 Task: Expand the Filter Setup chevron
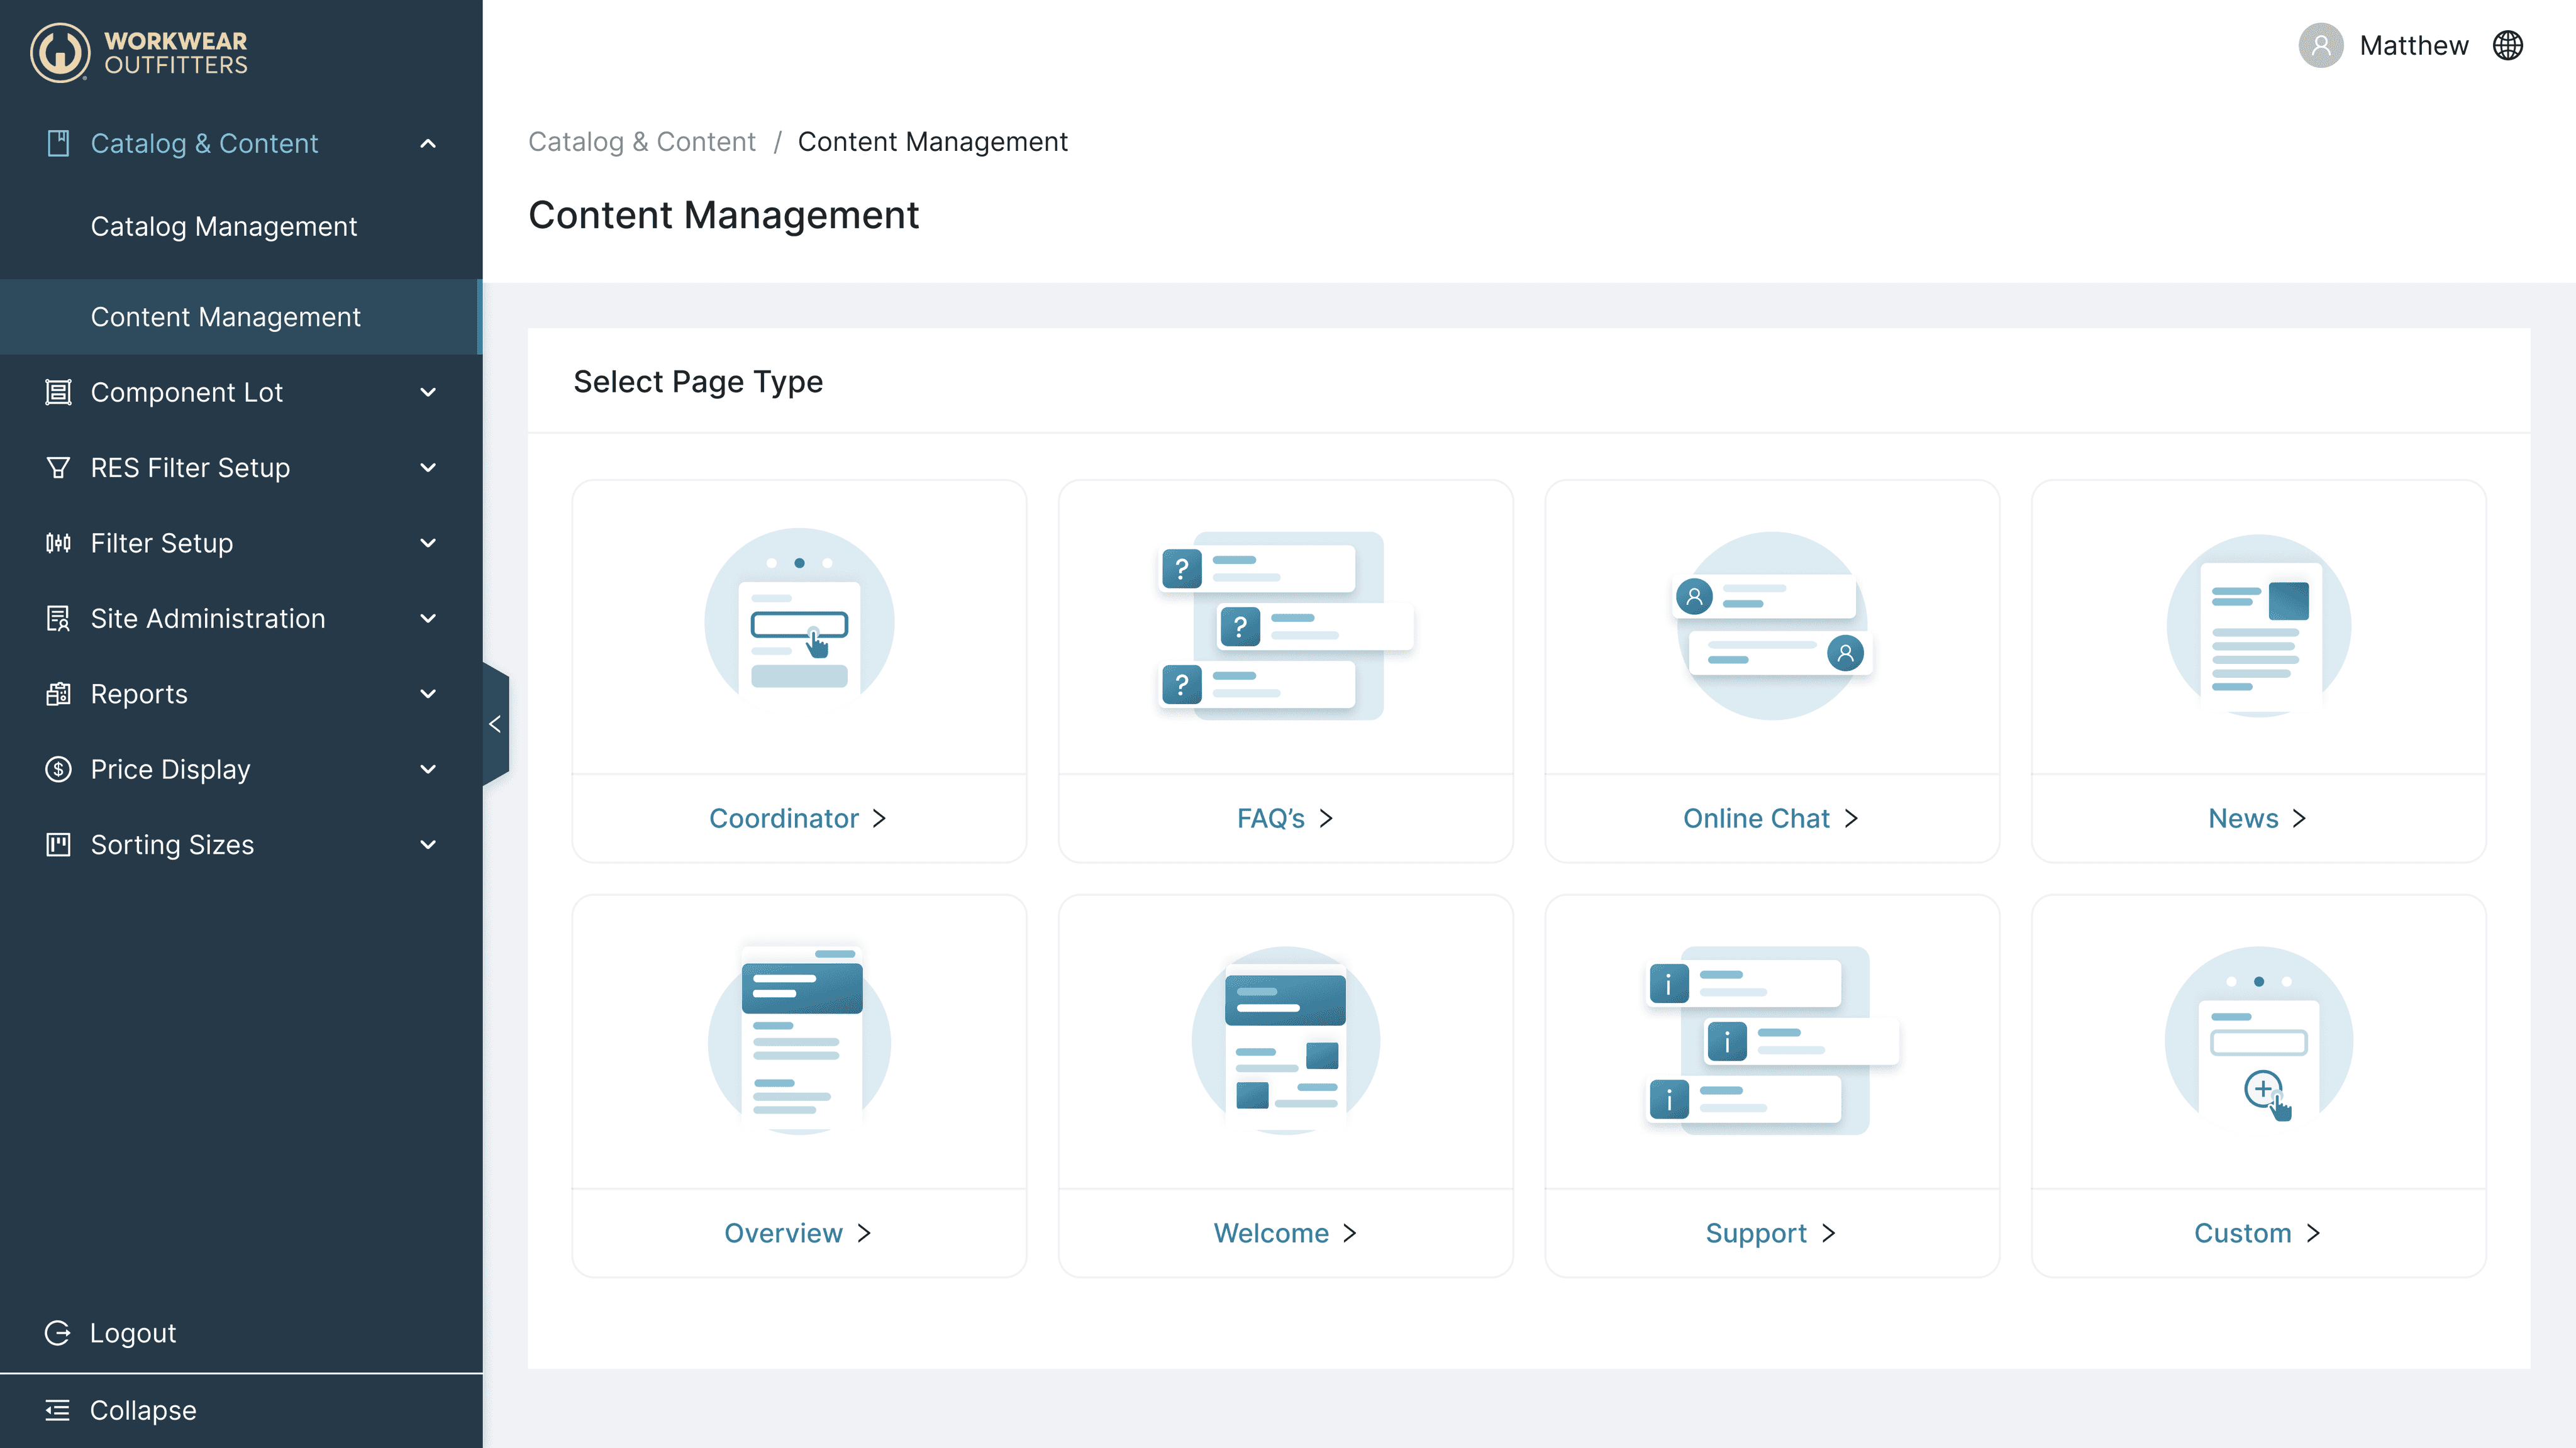click(428, 543)
